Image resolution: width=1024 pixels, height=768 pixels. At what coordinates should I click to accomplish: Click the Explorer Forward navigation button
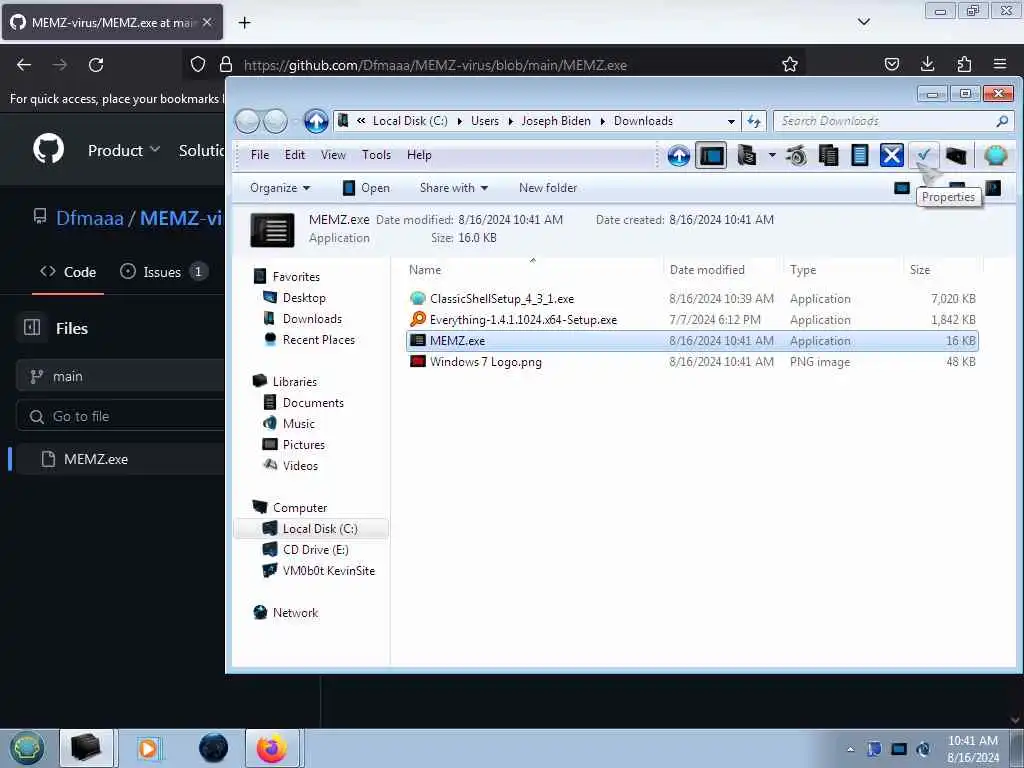(x=276, y=121)
